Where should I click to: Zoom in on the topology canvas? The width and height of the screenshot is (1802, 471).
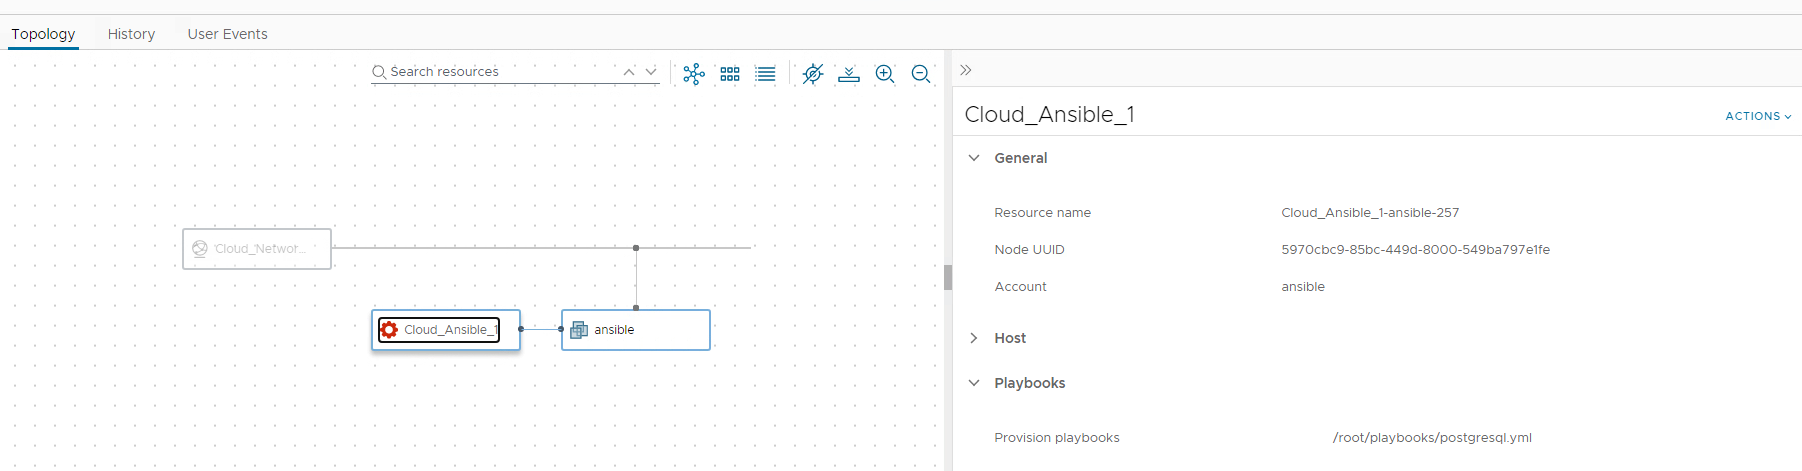[x=885, y=74]
